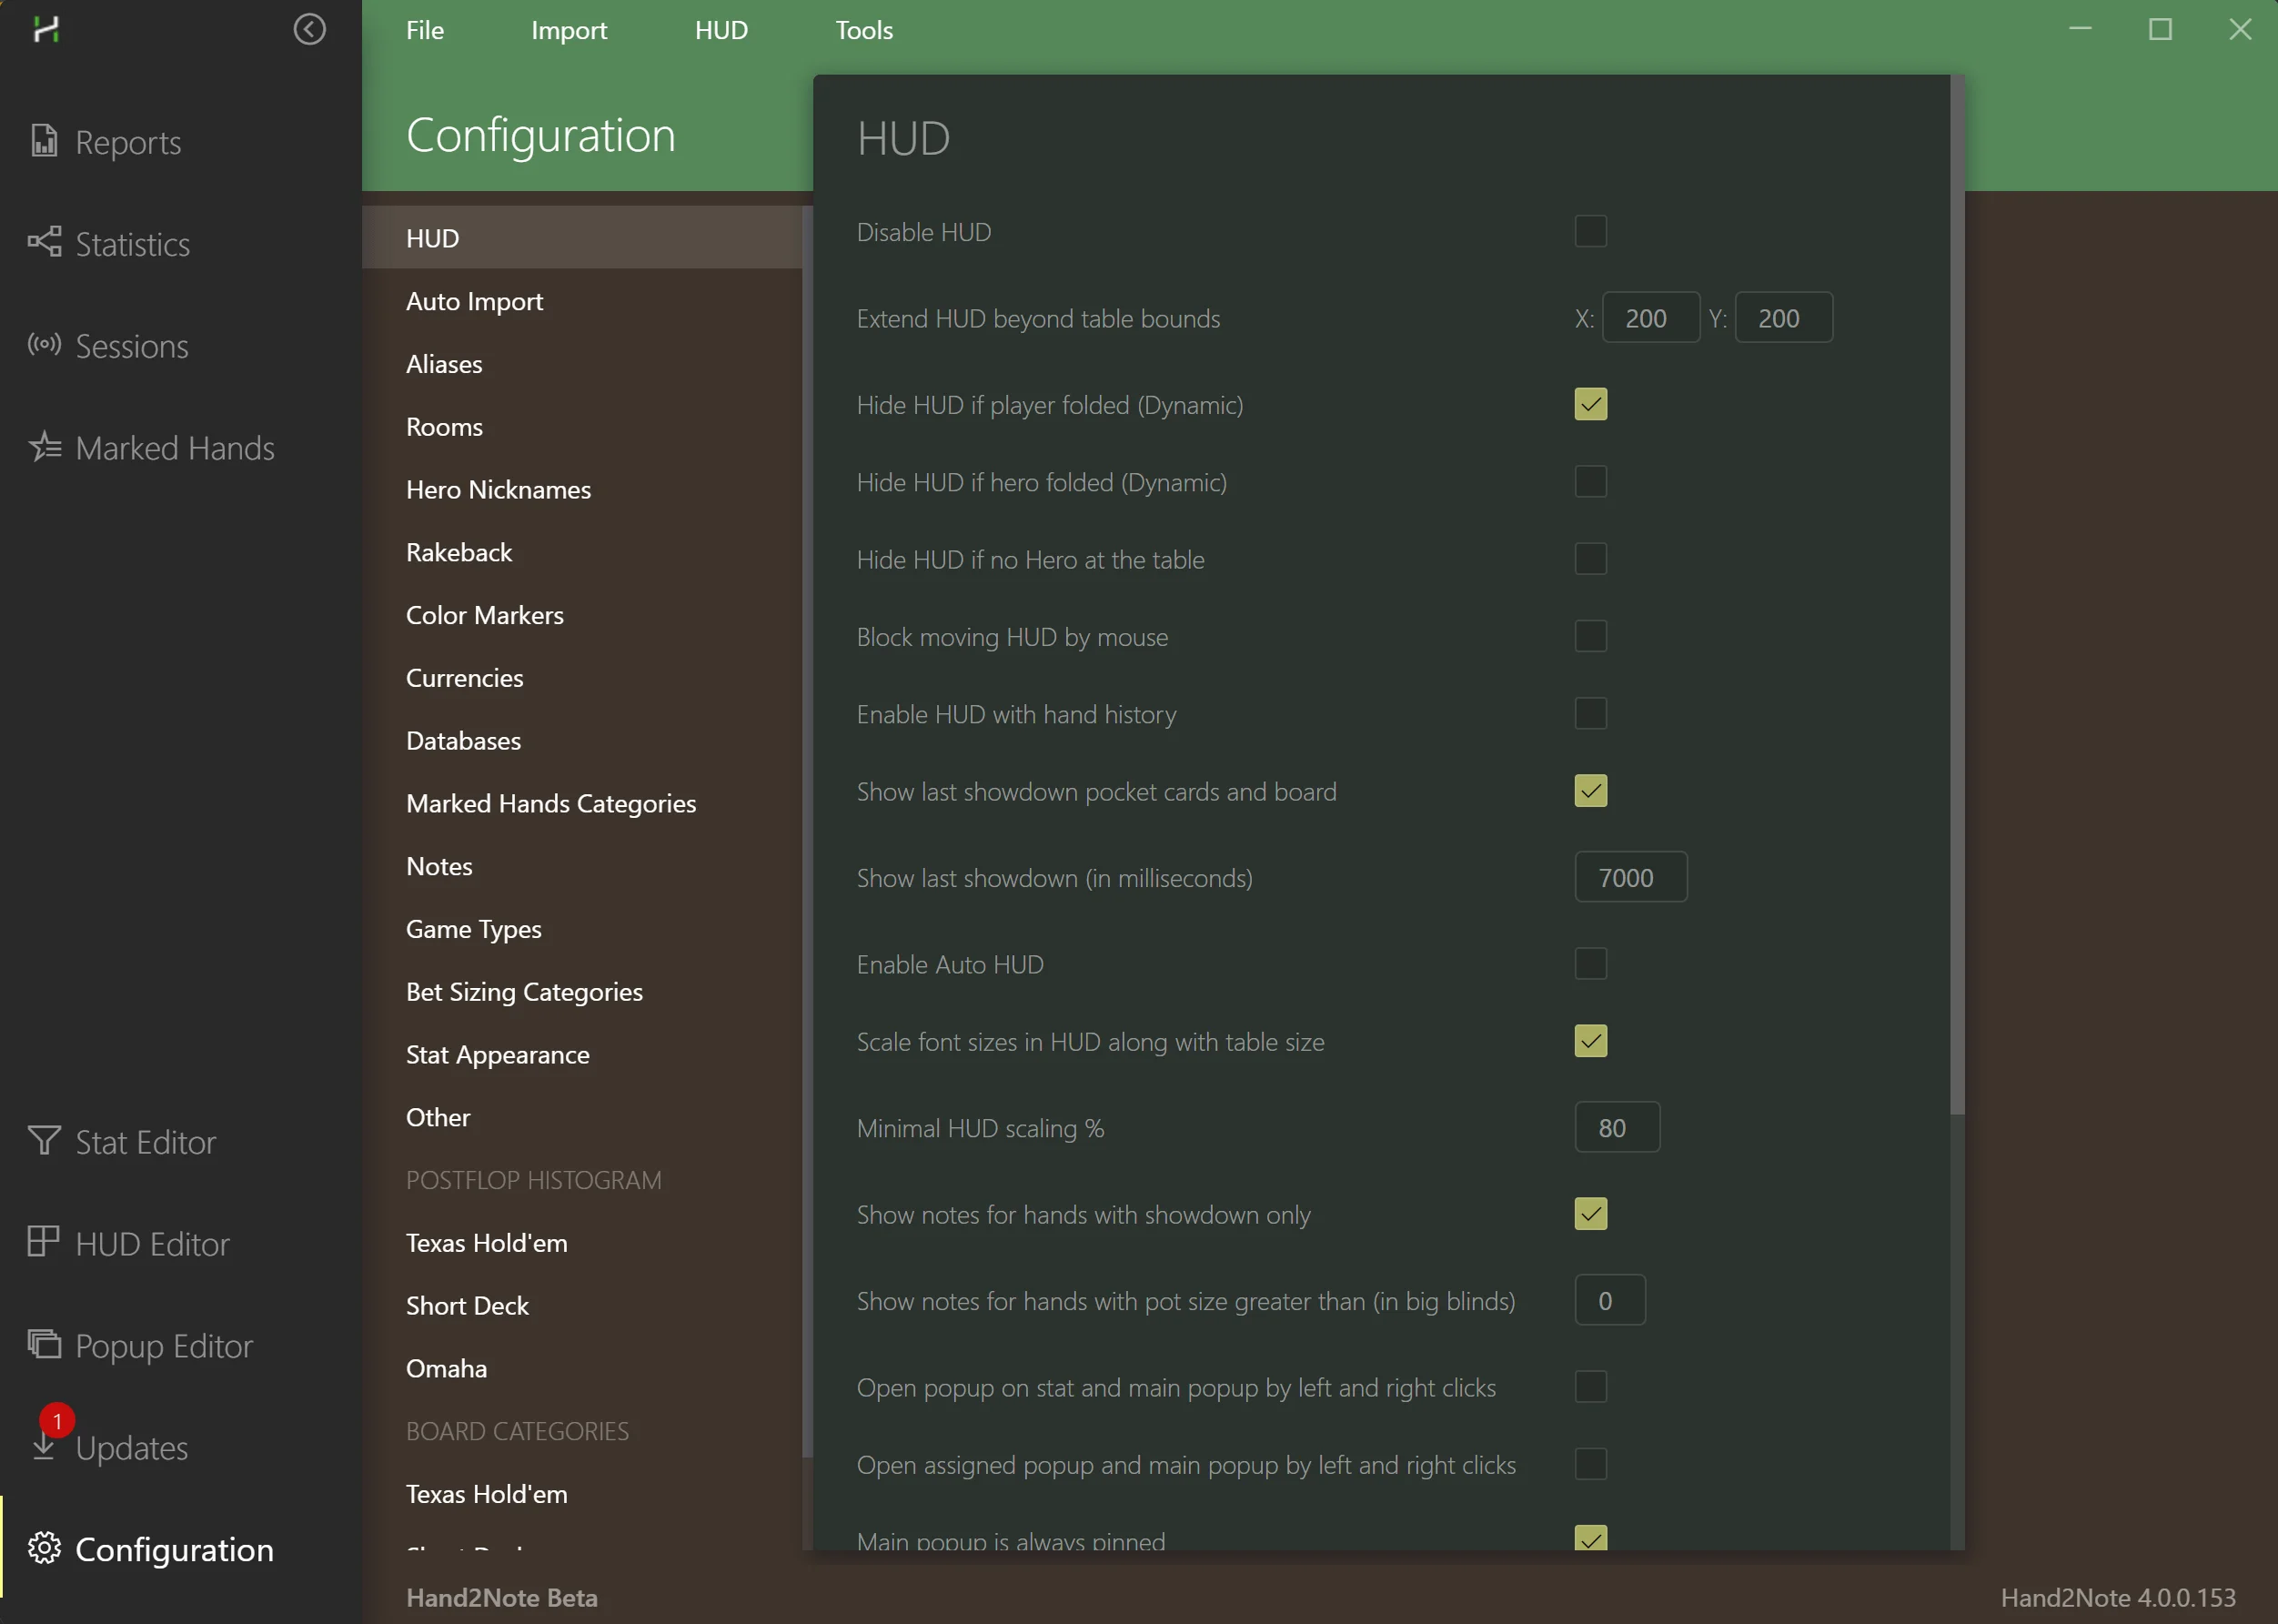Uncheck Hide HUD if player folded
Image resolution: width=2278 pixels, height=1624 pixels.
tap(1590, 404)
